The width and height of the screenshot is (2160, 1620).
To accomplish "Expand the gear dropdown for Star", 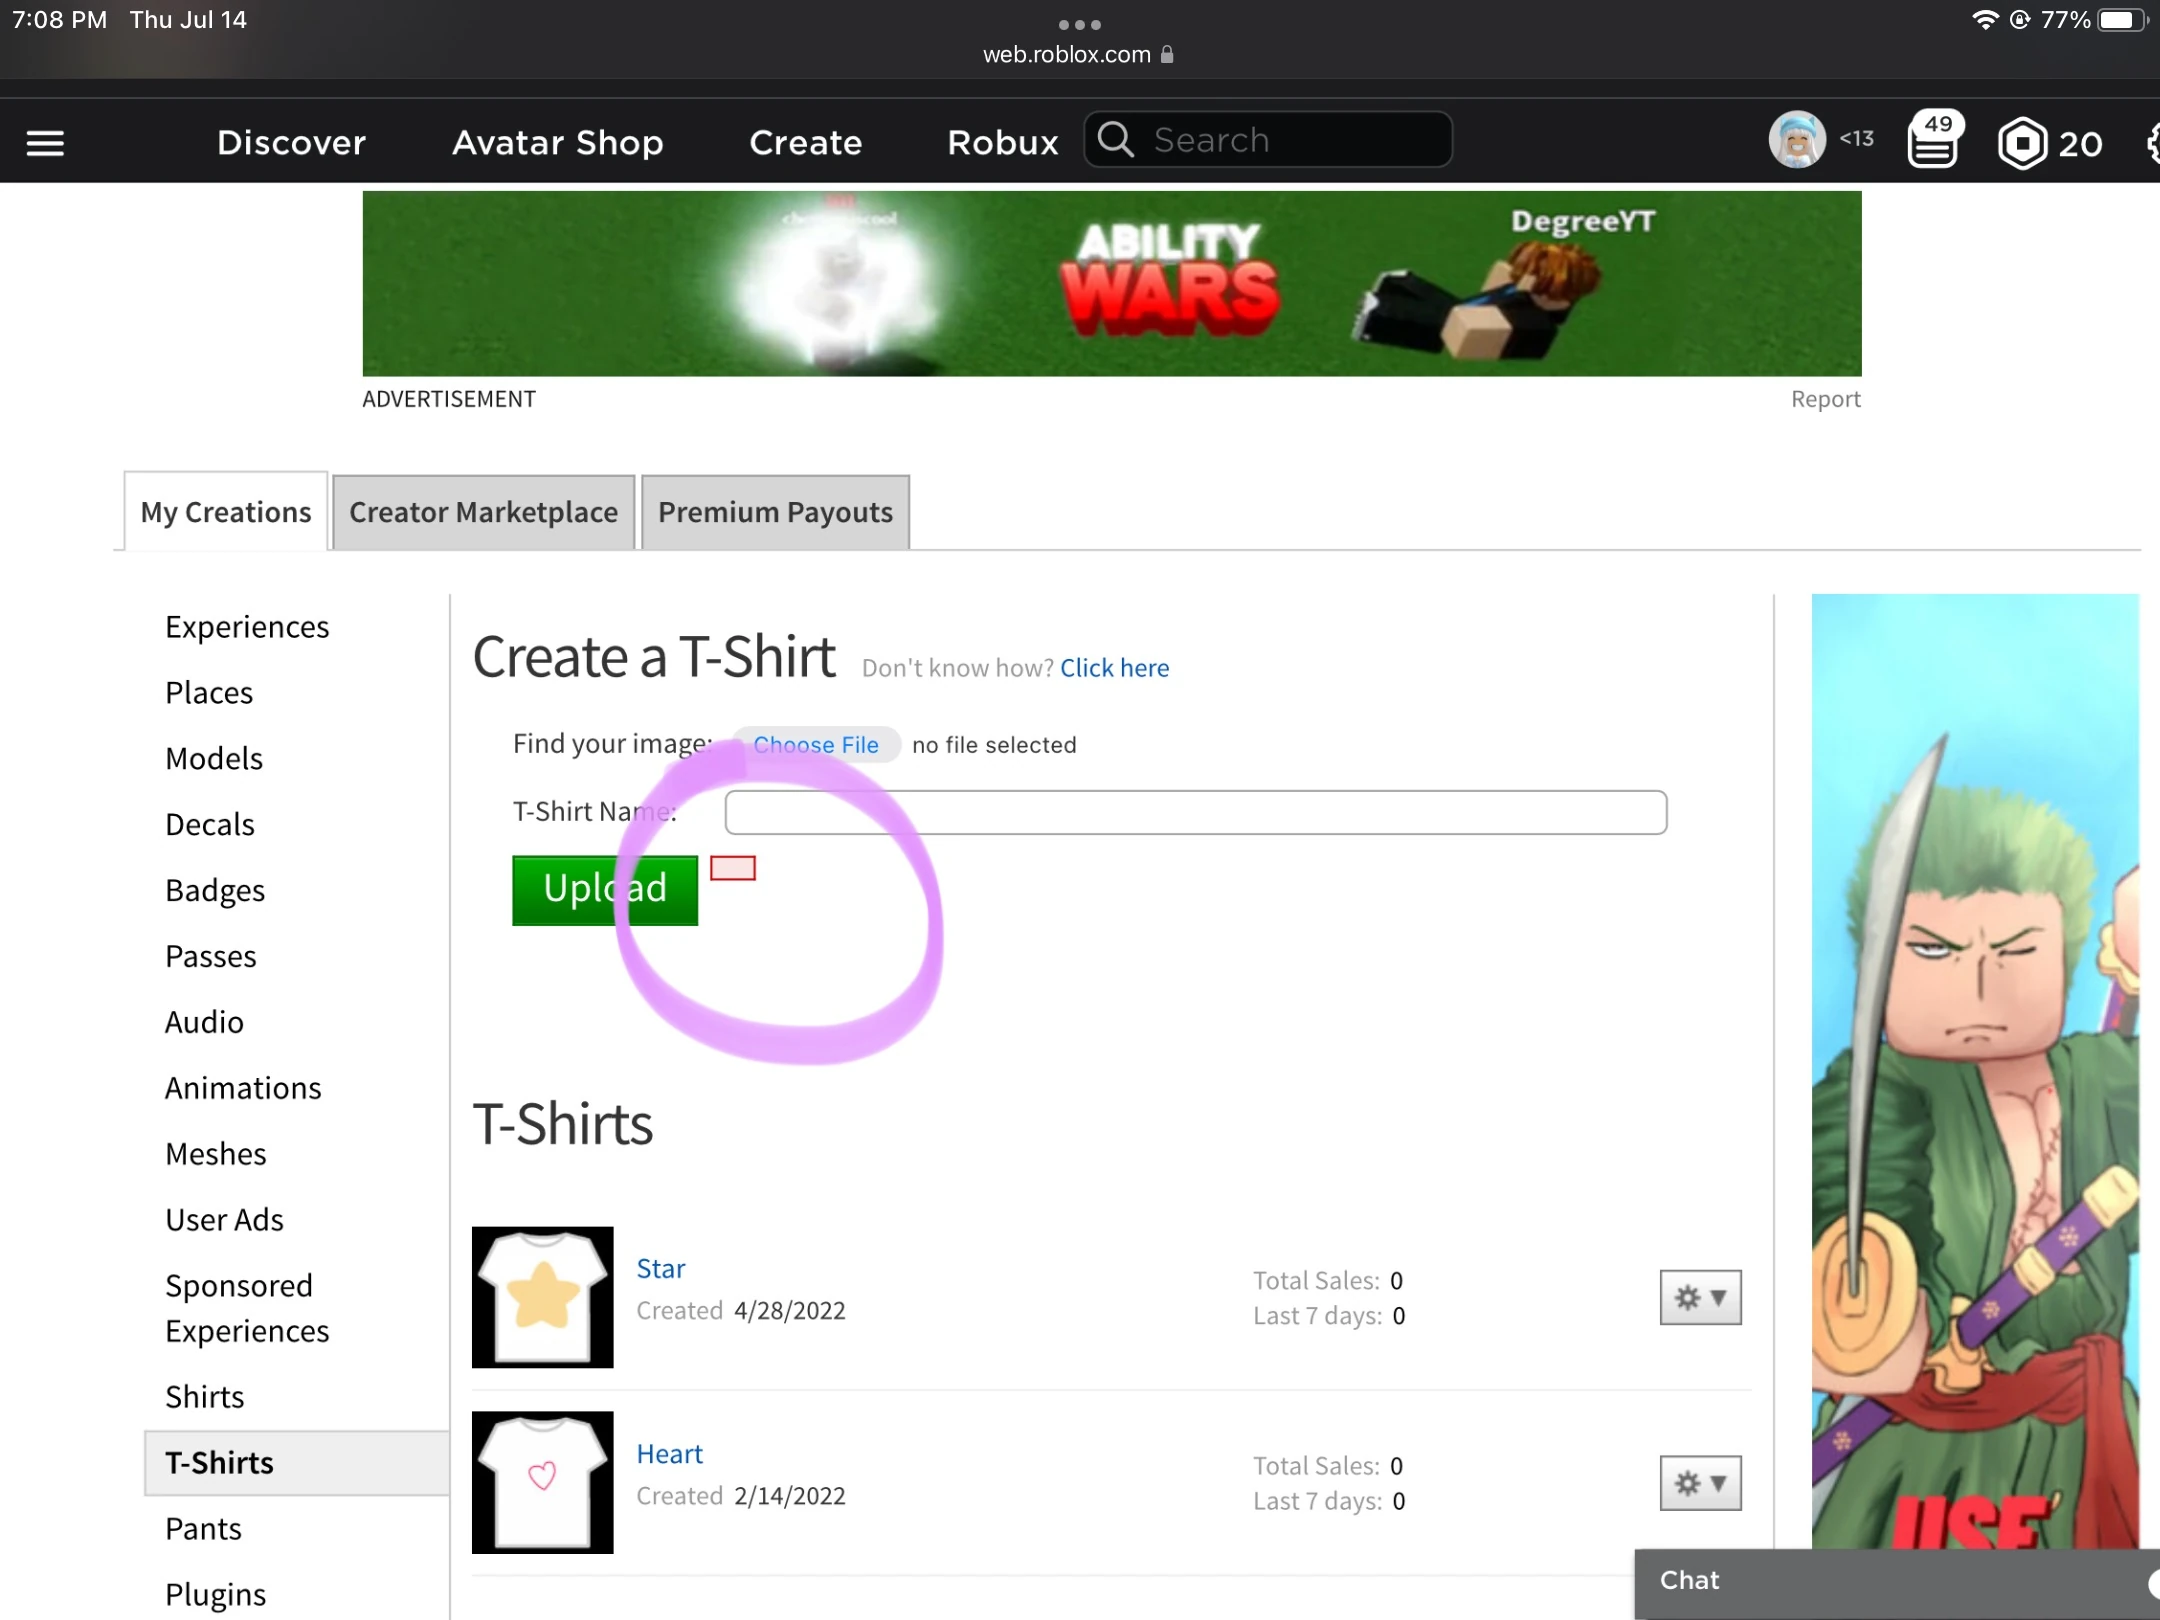I will click(1700, 1297).
